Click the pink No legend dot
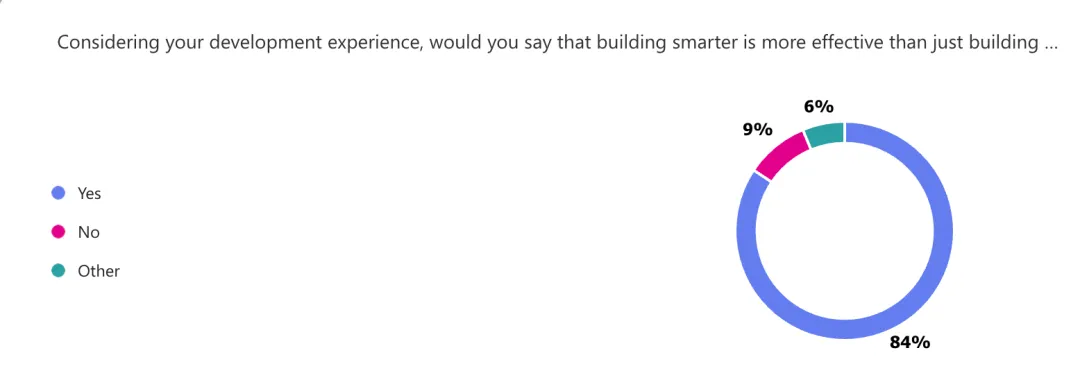 point(59,232)
